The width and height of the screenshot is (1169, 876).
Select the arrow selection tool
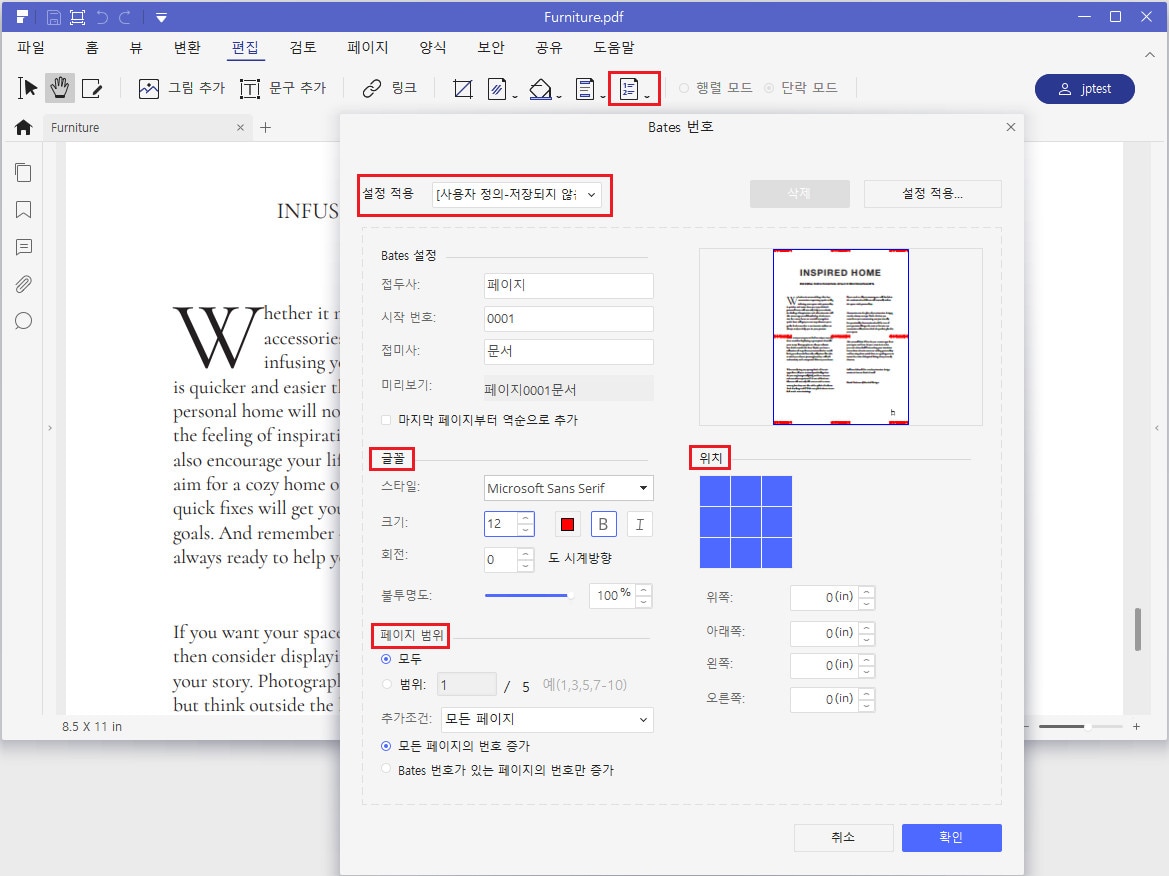[28, 88]
